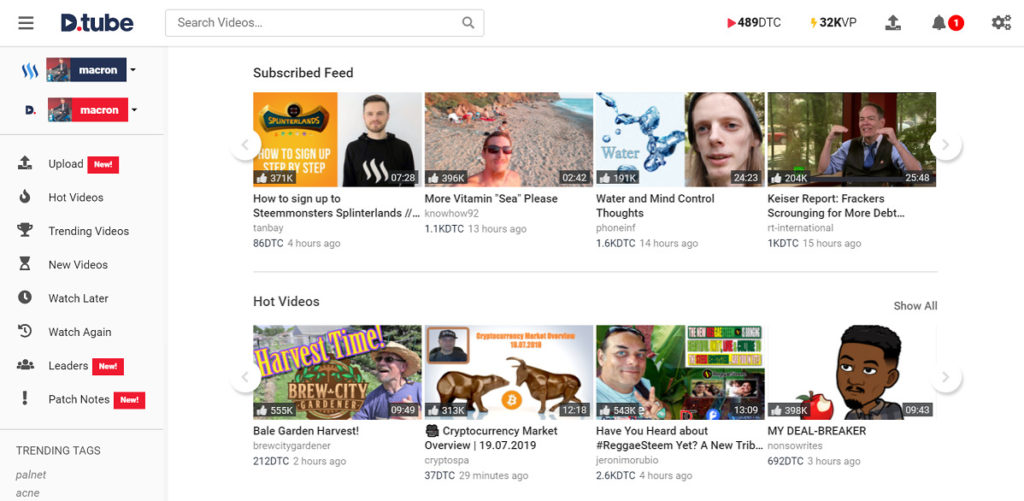1024x501 pixels.
Task: Open Watch Again list
Action: tap(80, 332)
